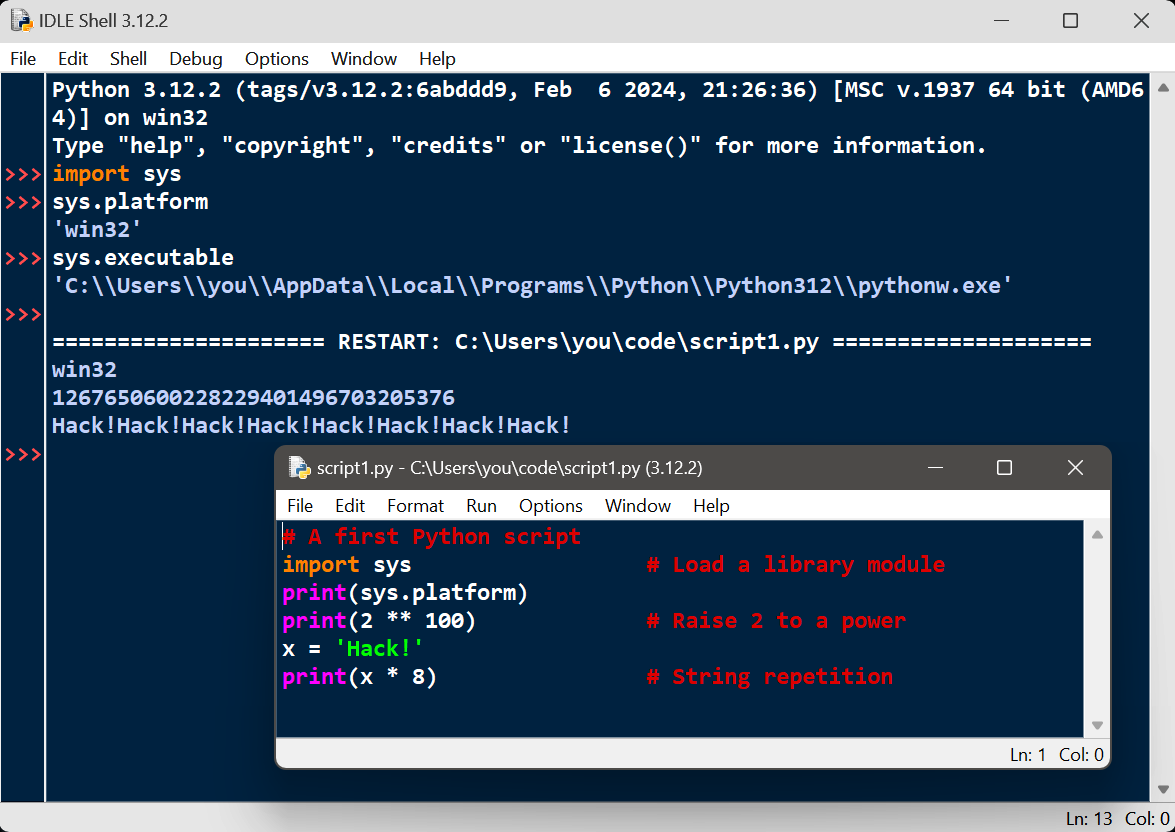The height and width of the screenshot is (832, 1175).
Task: Open the Window menu in script editor
Action: tap(637, 505)
